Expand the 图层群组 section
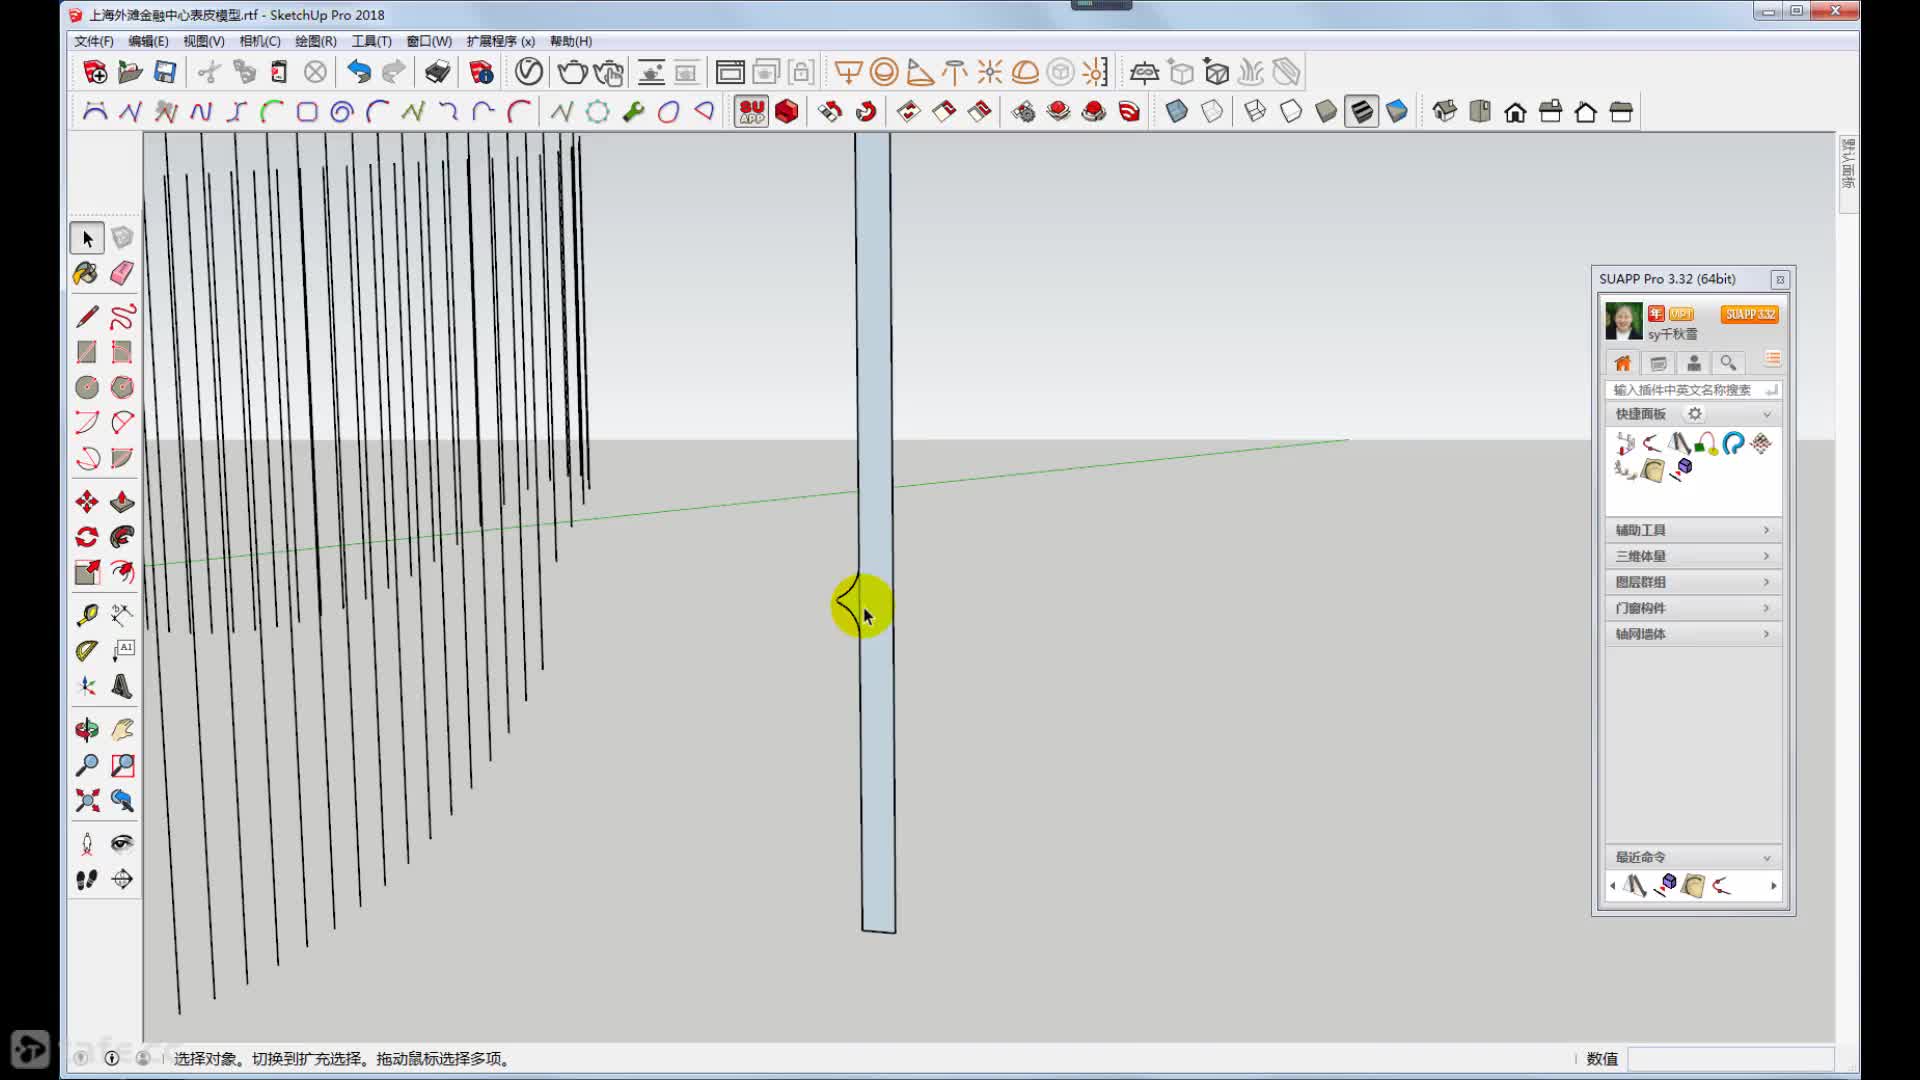The image size is (1920, 1080). pyautogui.click(x=1693, y=582)
